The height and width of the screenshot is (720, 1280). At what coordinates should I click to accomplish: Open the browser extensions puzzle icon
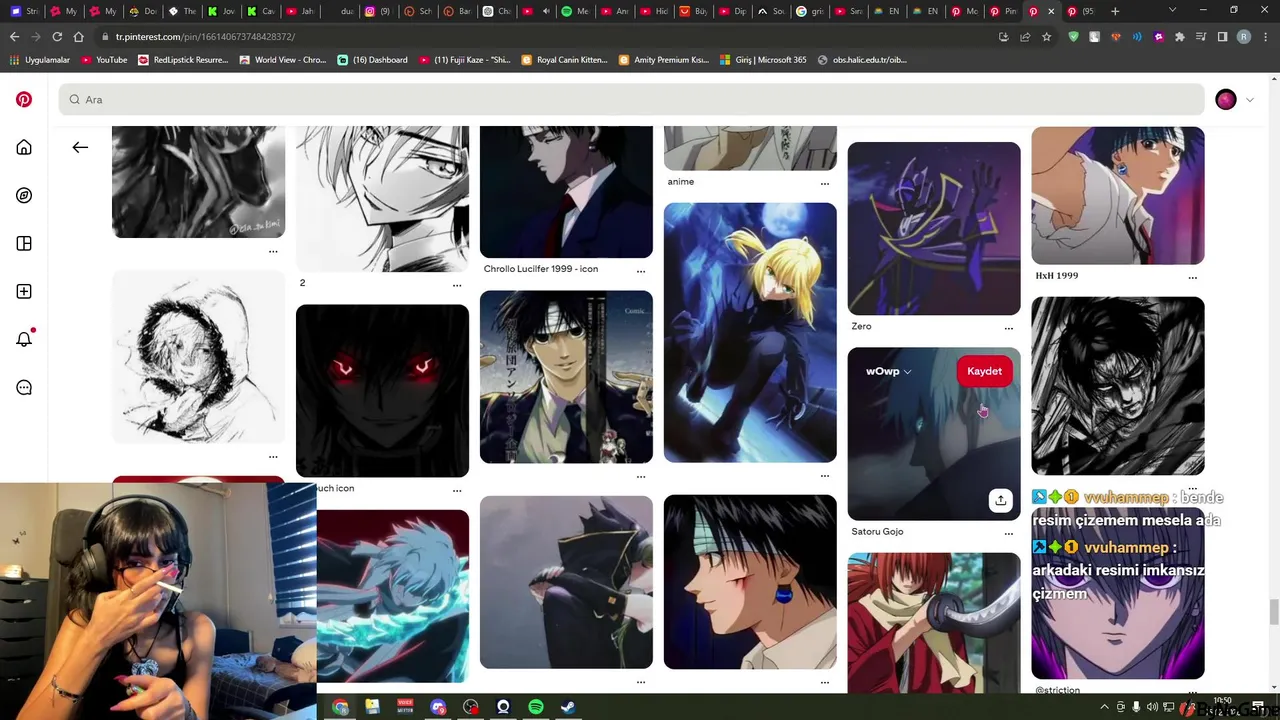1180,37
